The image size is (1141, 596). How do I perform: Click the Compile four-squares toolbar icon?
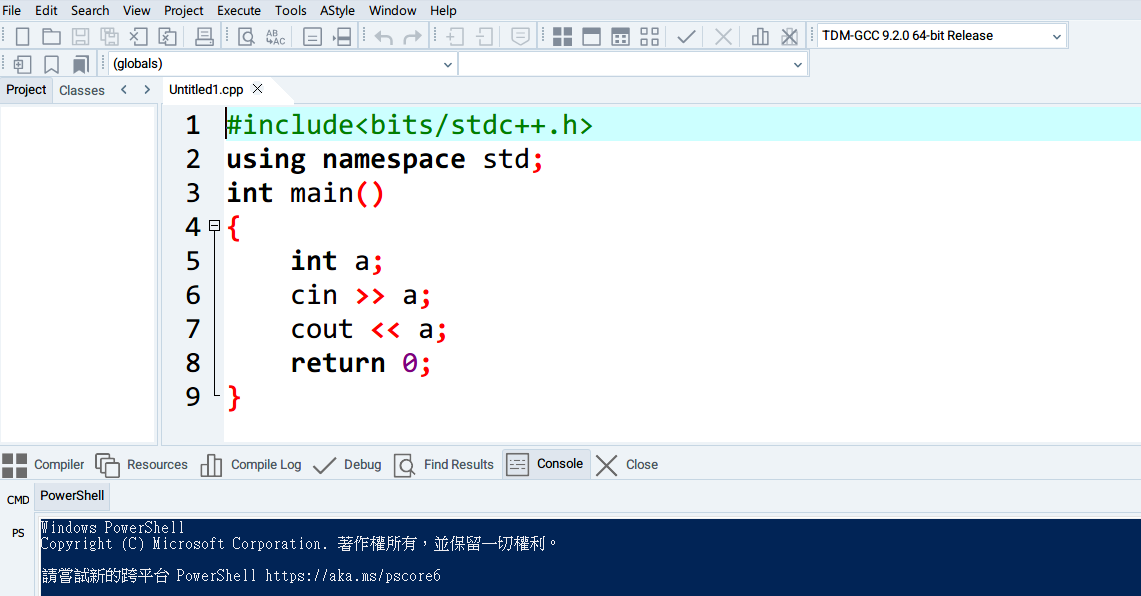point(562,37)
